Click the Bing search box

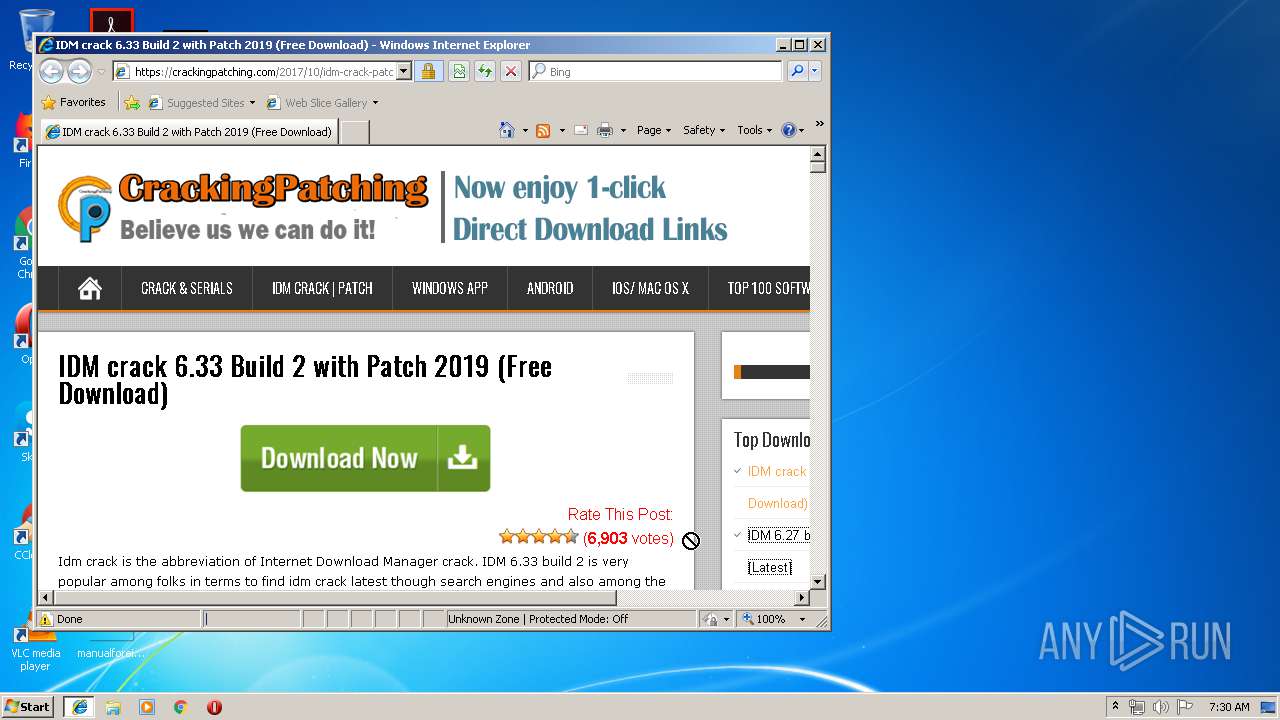655,71
